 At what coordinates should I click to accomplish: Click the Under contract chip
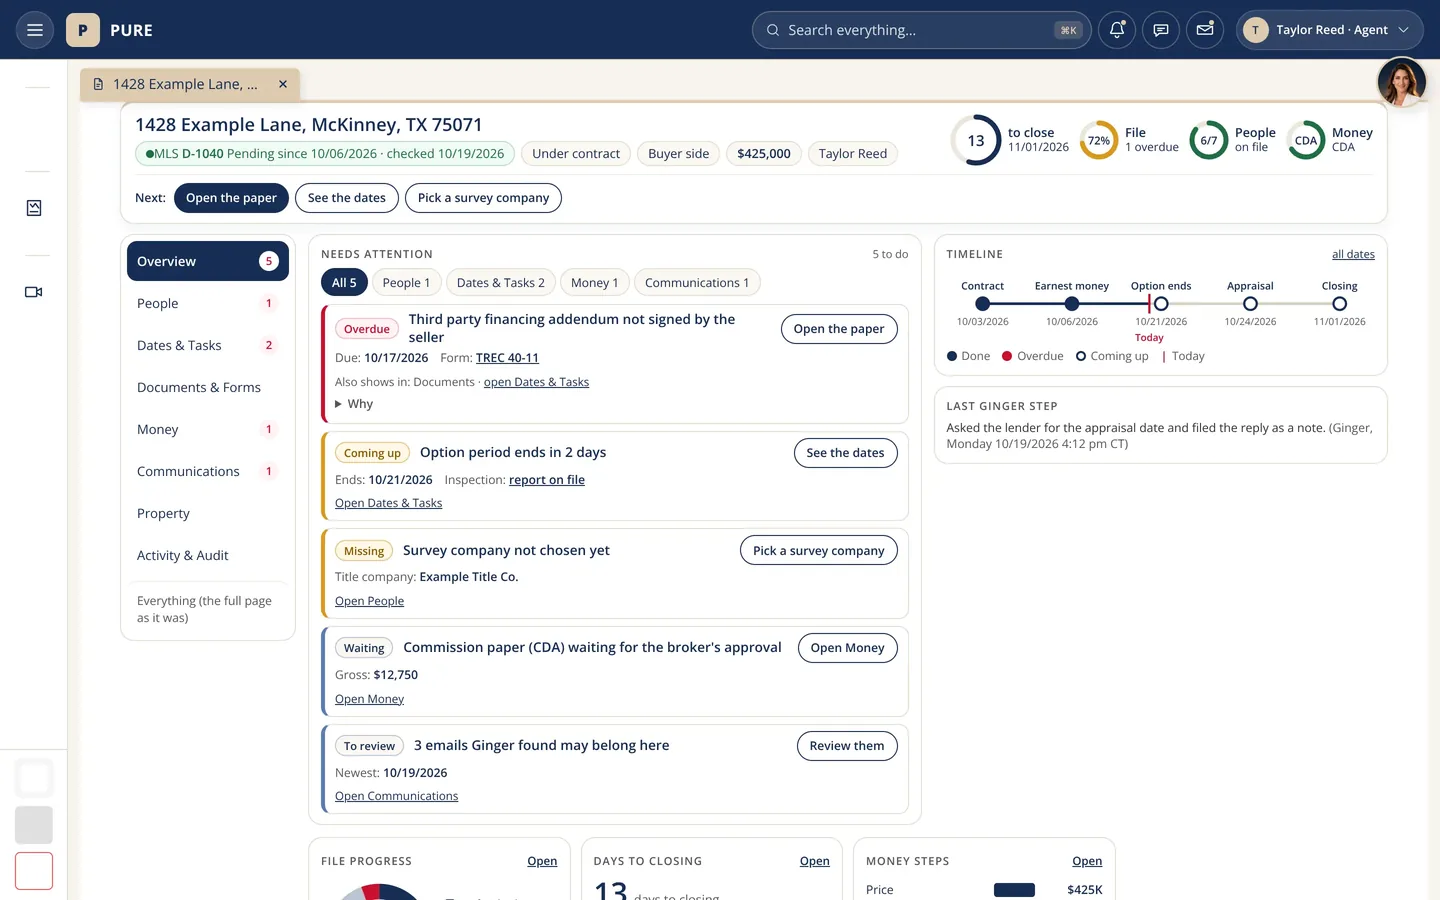click(576, 154)
